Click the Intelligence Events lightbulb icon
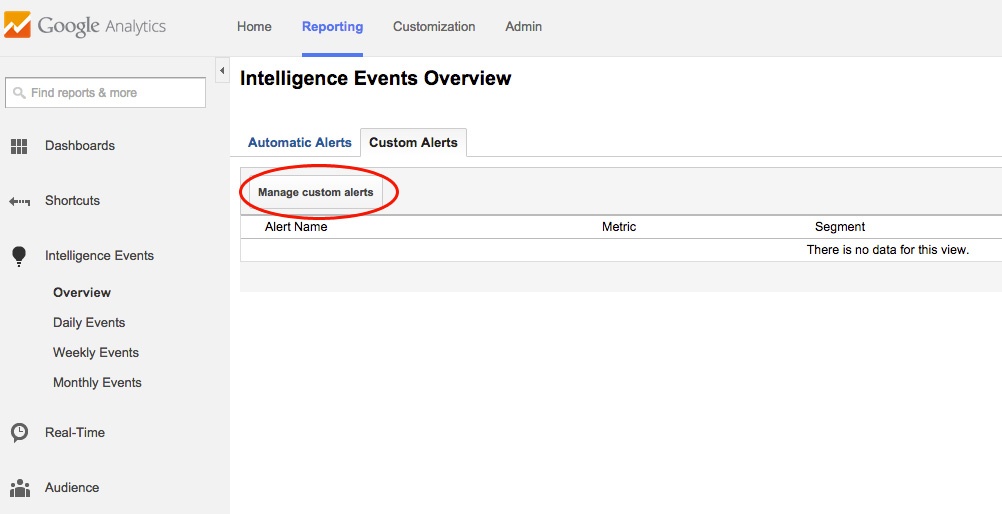Viewport: 1002px width, 514px height. [x=19, y=256]
